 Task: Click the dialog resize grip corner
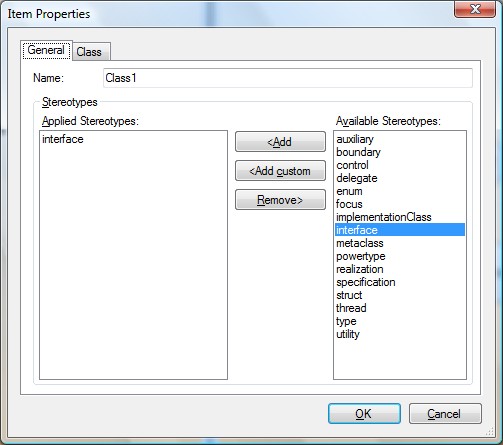point(490,432)
